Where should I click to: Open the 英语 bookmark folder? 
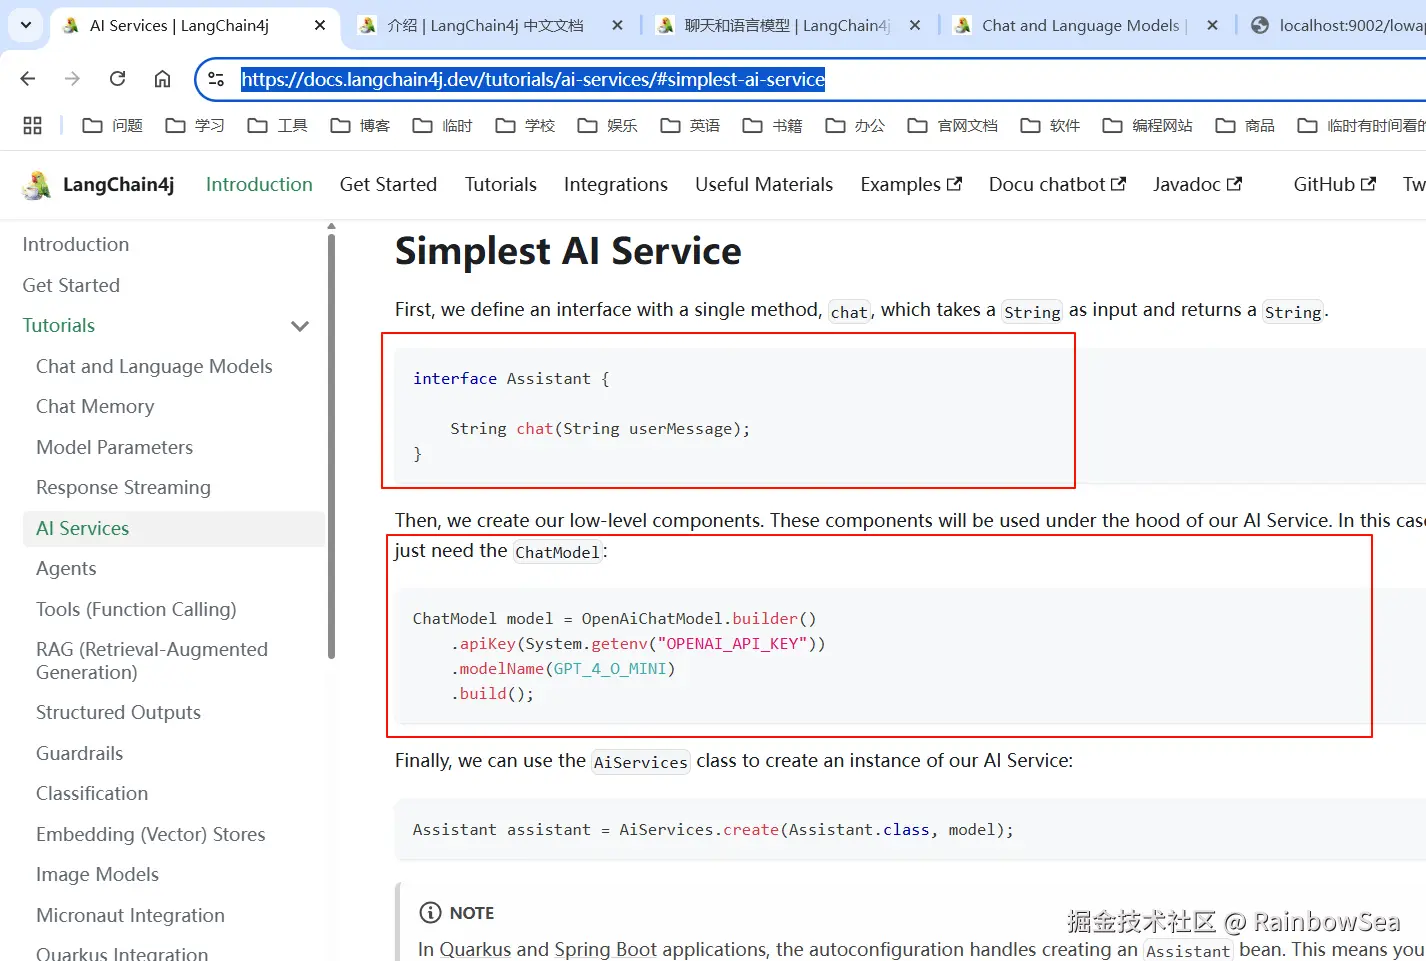690,125
